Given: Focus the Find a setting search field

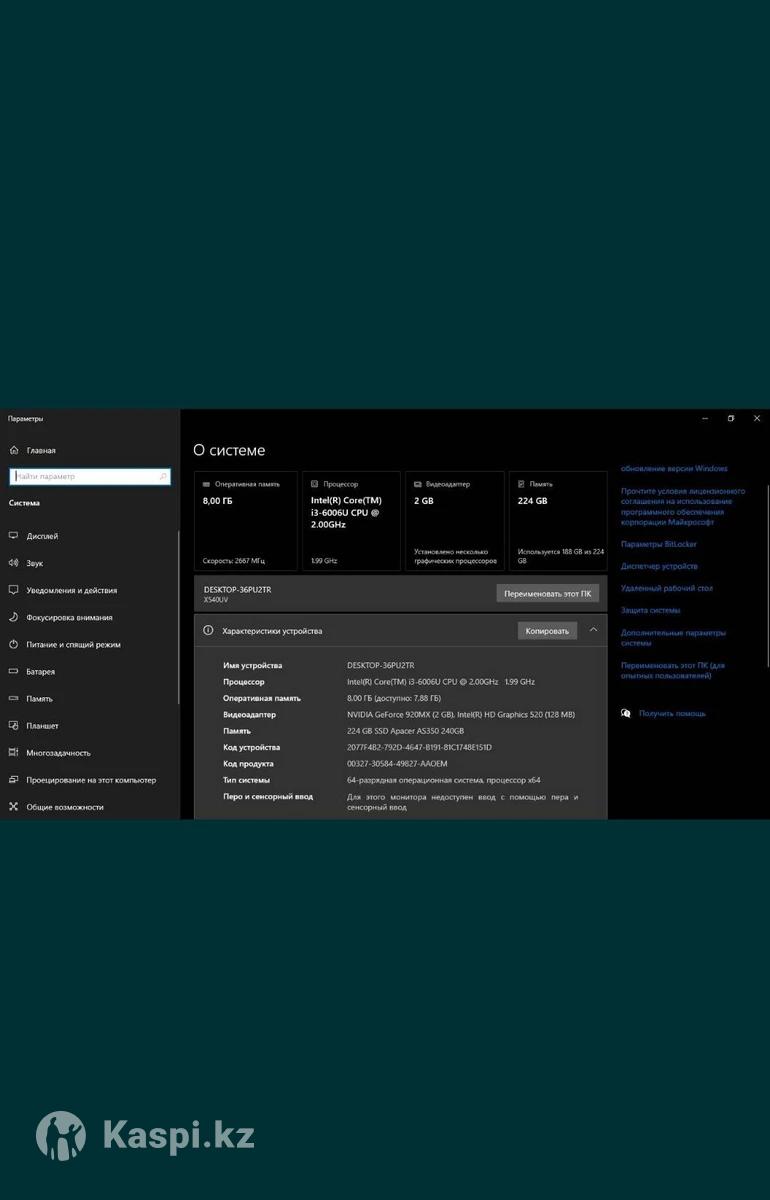Looking at the screenshot, I should point(85,477).
